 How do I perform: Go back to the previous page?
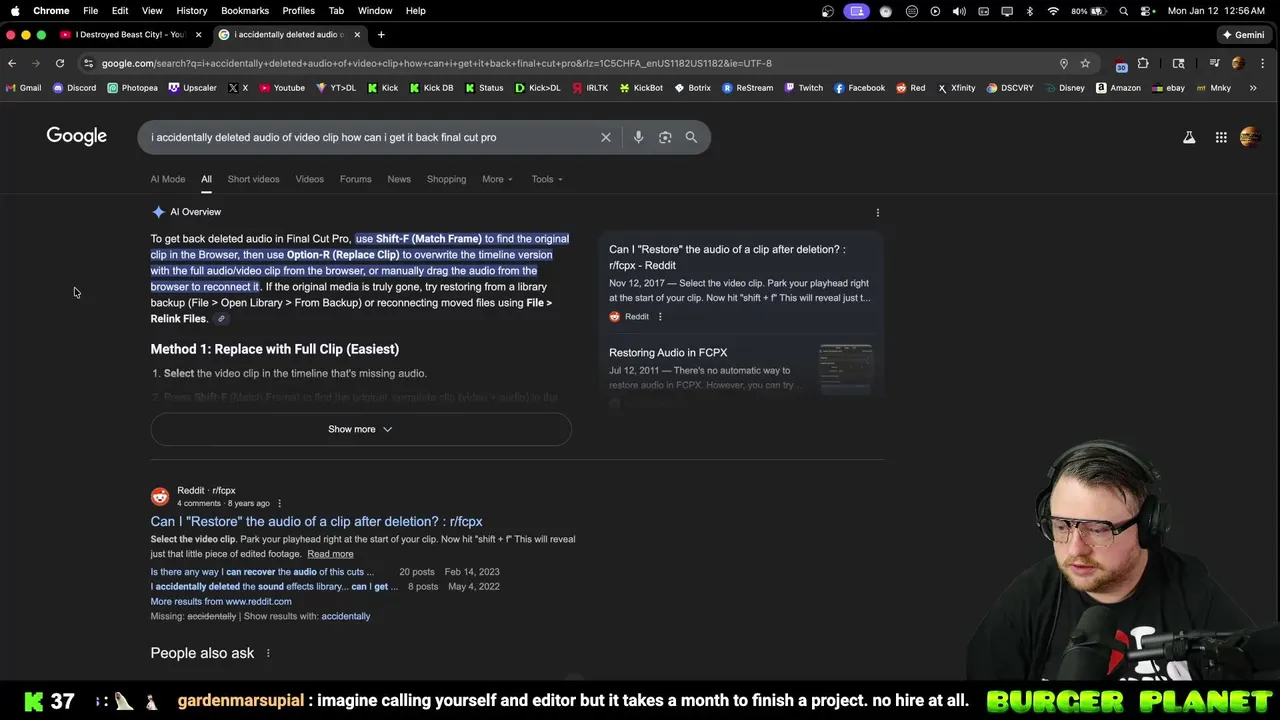tap(12, 63)
